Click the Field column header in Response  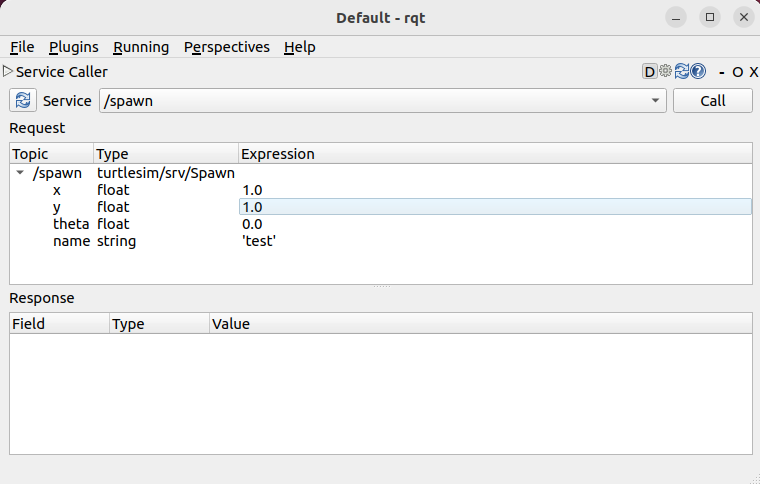point(60,324)
